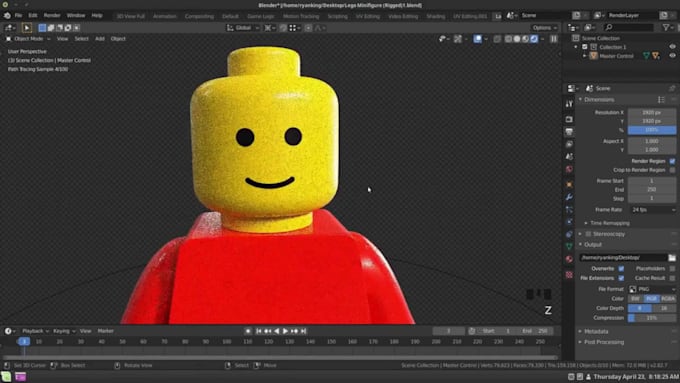This screenshot has width=680, height=383.
Task: Click the output folder browse icon
Action: 672,258
